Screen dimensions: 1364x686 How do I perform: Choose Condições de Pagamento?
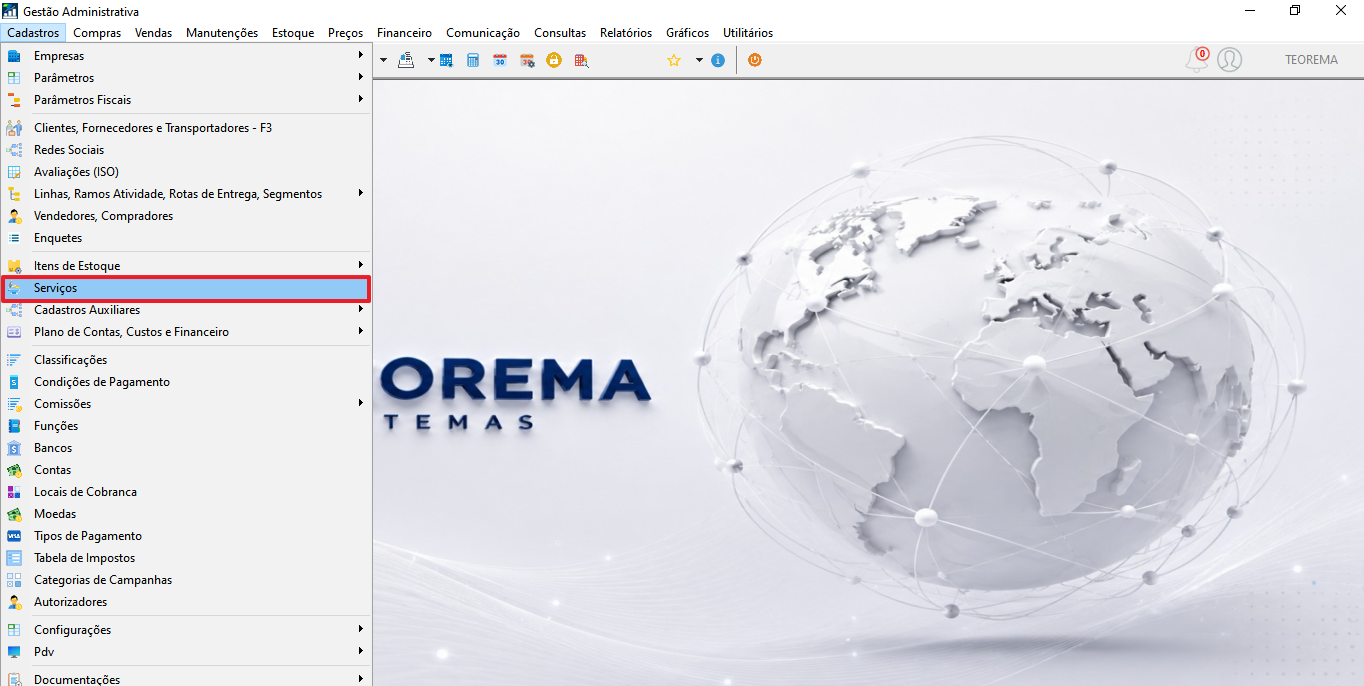pos(186,382)
